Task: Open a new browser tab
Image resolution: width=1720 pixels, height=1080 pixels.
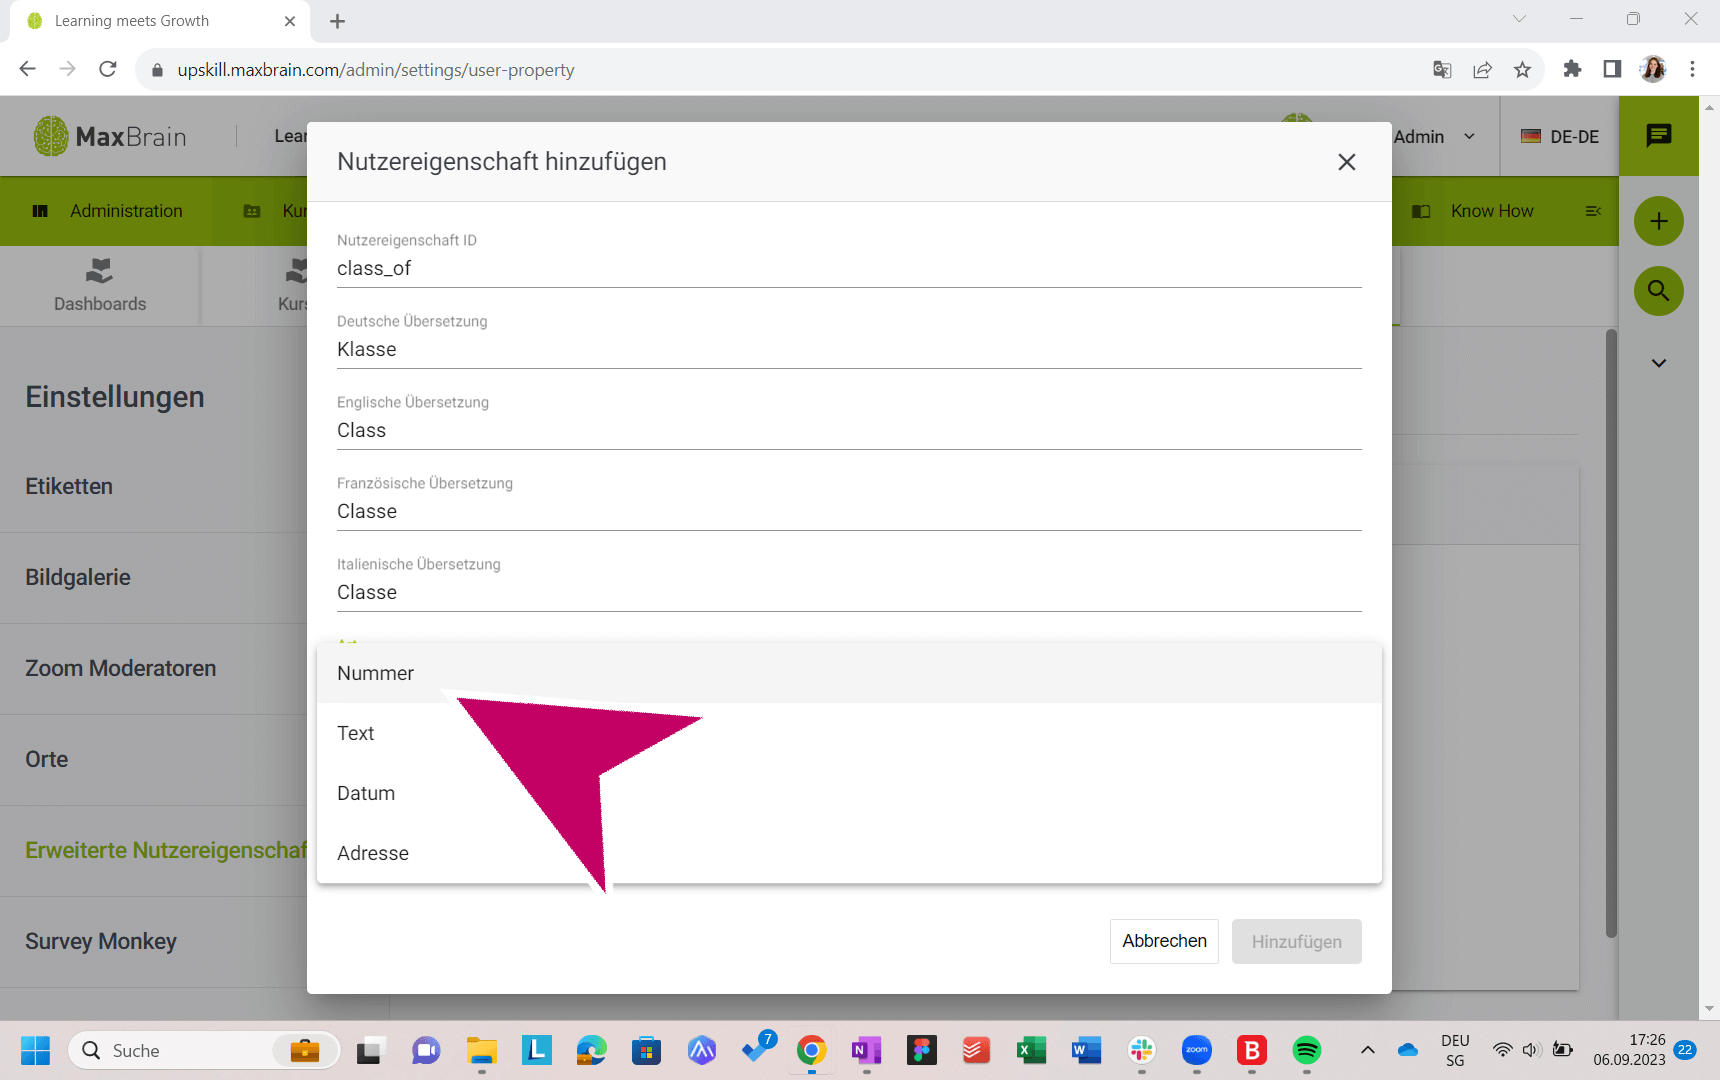Action: [x=337, y=21]
